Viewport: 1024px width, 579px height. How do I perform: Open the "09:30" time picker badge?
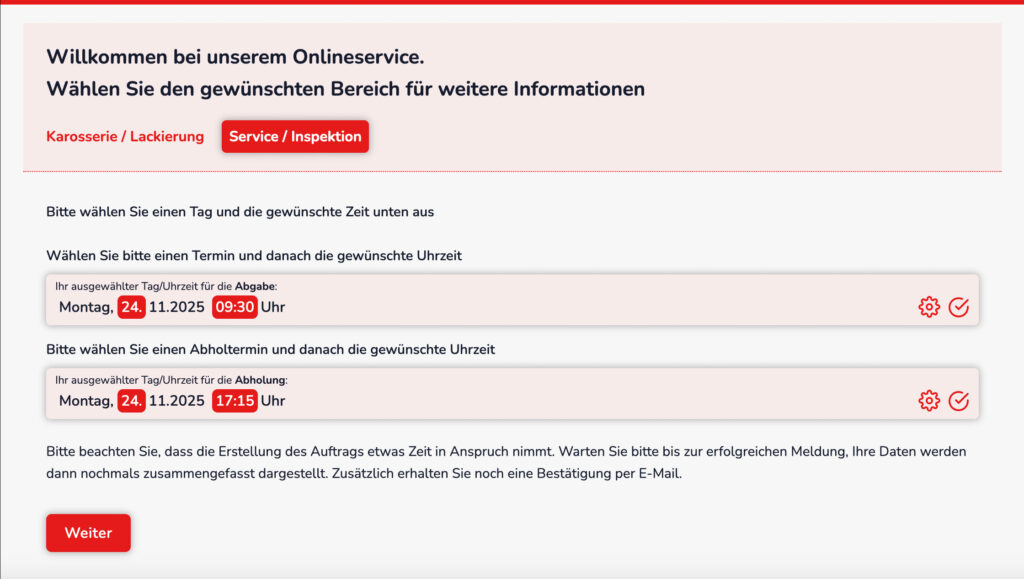(x=234, y=308)
